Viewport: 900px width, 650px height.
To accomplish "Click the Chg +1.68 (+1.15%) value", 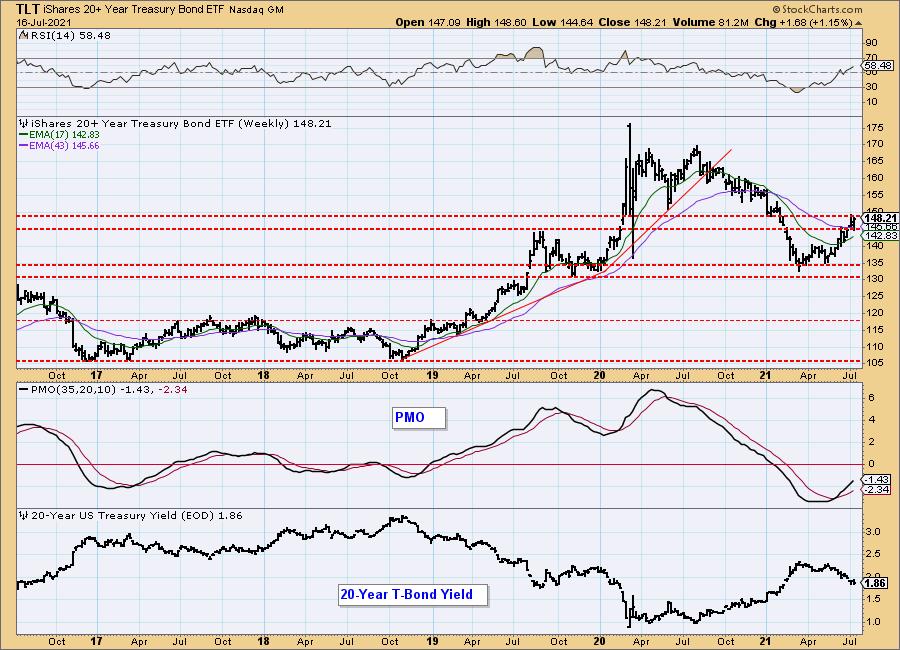I will 804,22.
